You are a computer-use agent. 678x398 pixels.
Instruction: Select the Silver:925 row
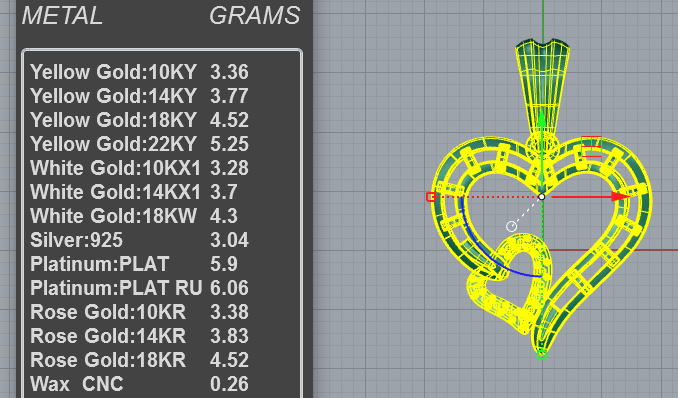(139, 240)
